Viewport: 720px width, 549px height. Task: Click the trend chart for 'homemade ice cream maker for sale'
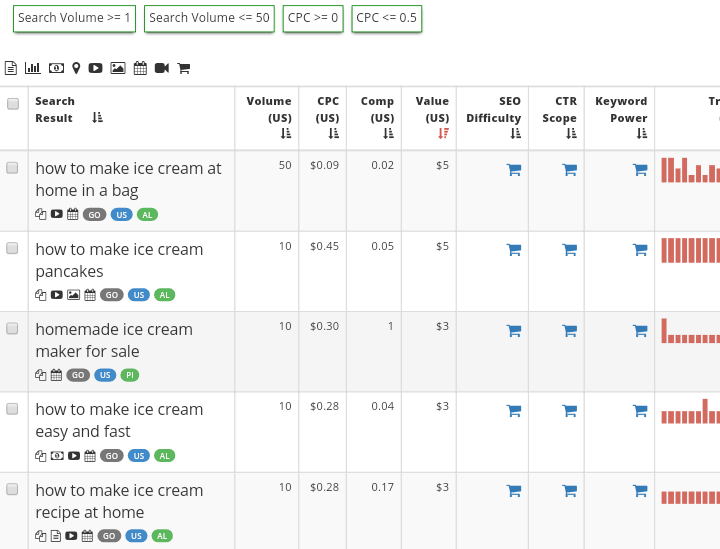(690, 330)
